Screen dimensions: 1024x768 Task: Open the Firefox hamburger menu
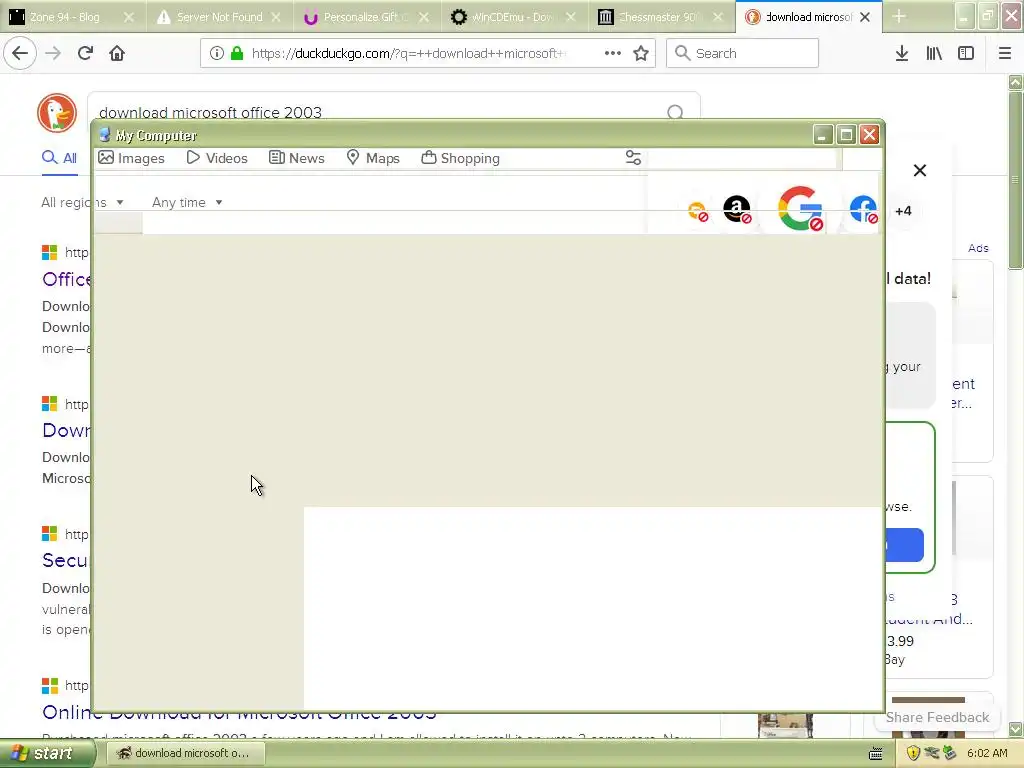[x=1005, y=53]
